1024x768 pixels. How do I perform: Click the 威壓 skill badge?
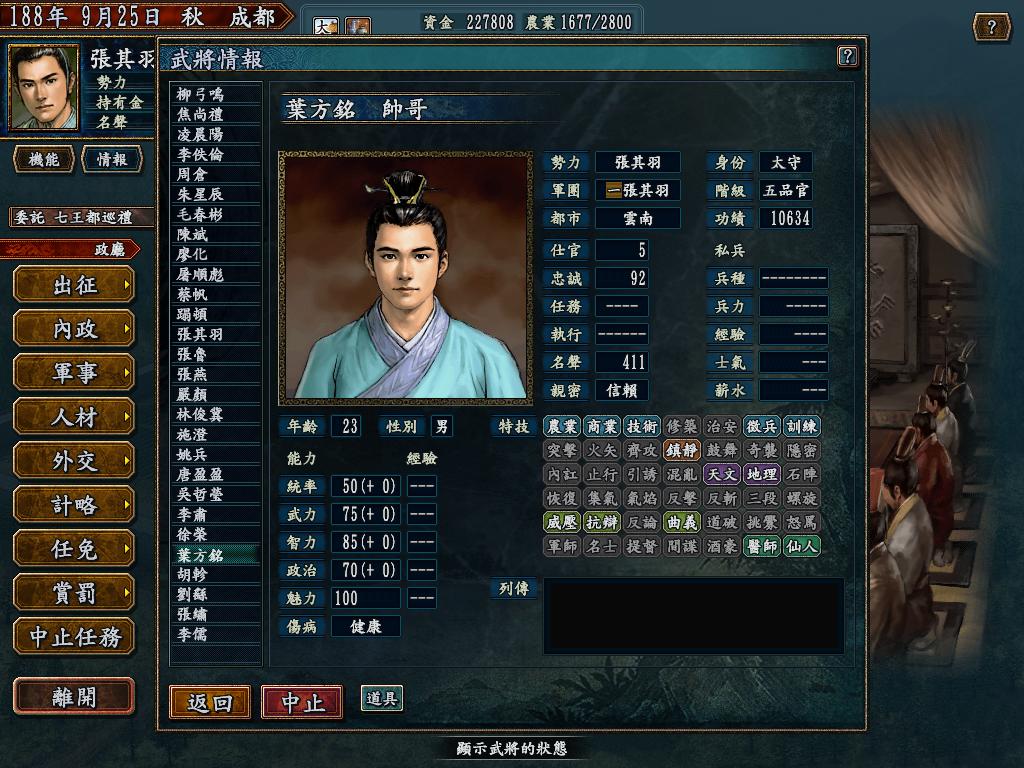[562, 522]
